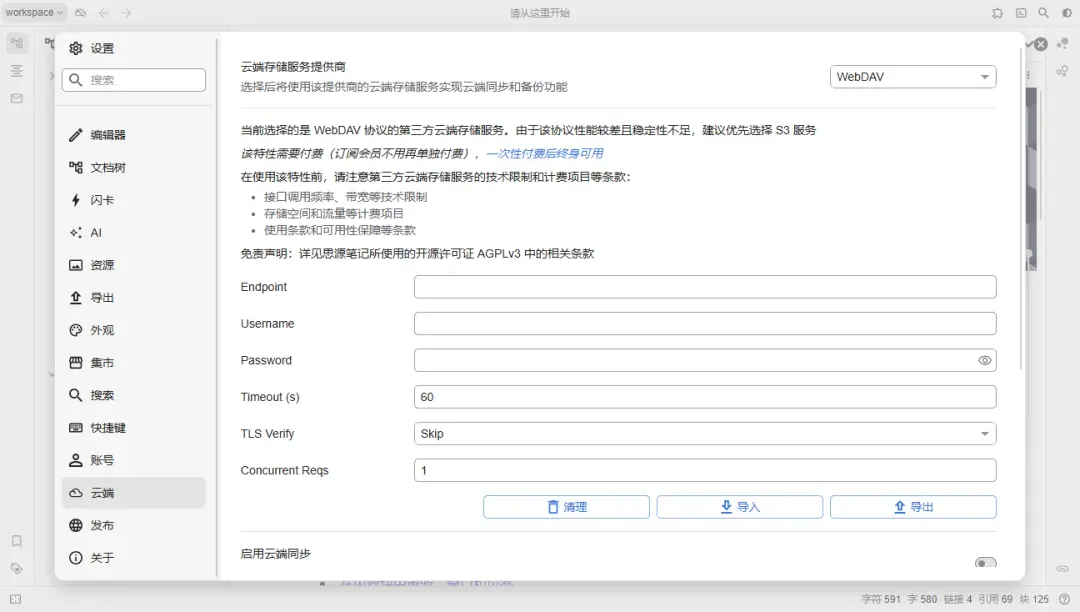Click the 导出 export button below the form
Screen dimensions: 1080x612
pos(913,507)
